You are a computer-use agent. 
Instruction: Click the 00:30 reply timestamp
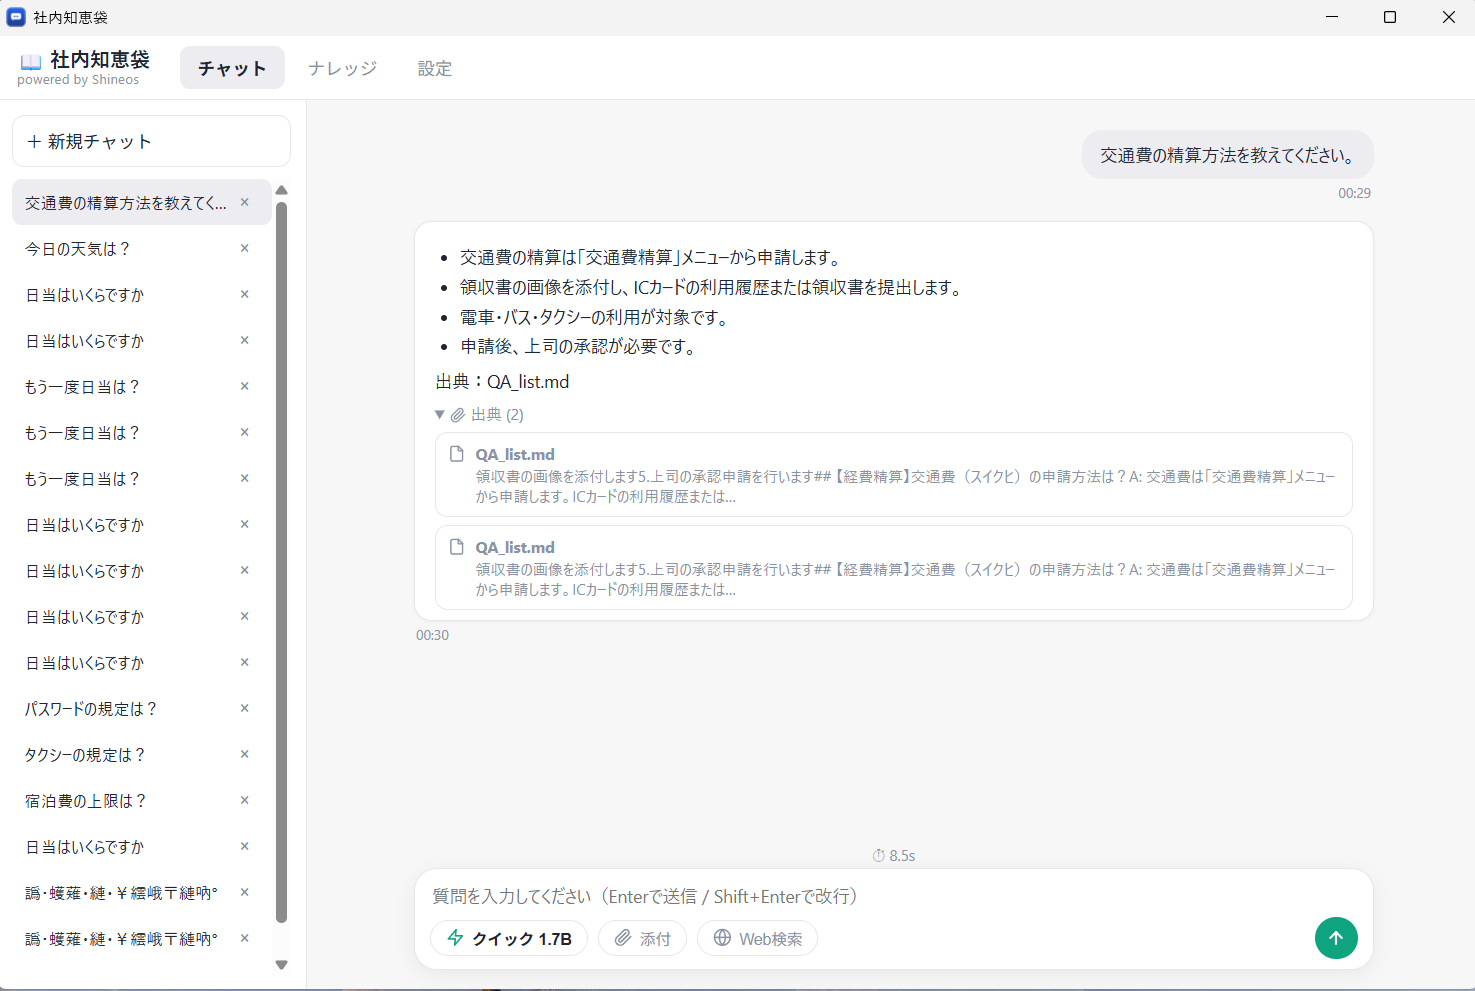tap(433, 635)
